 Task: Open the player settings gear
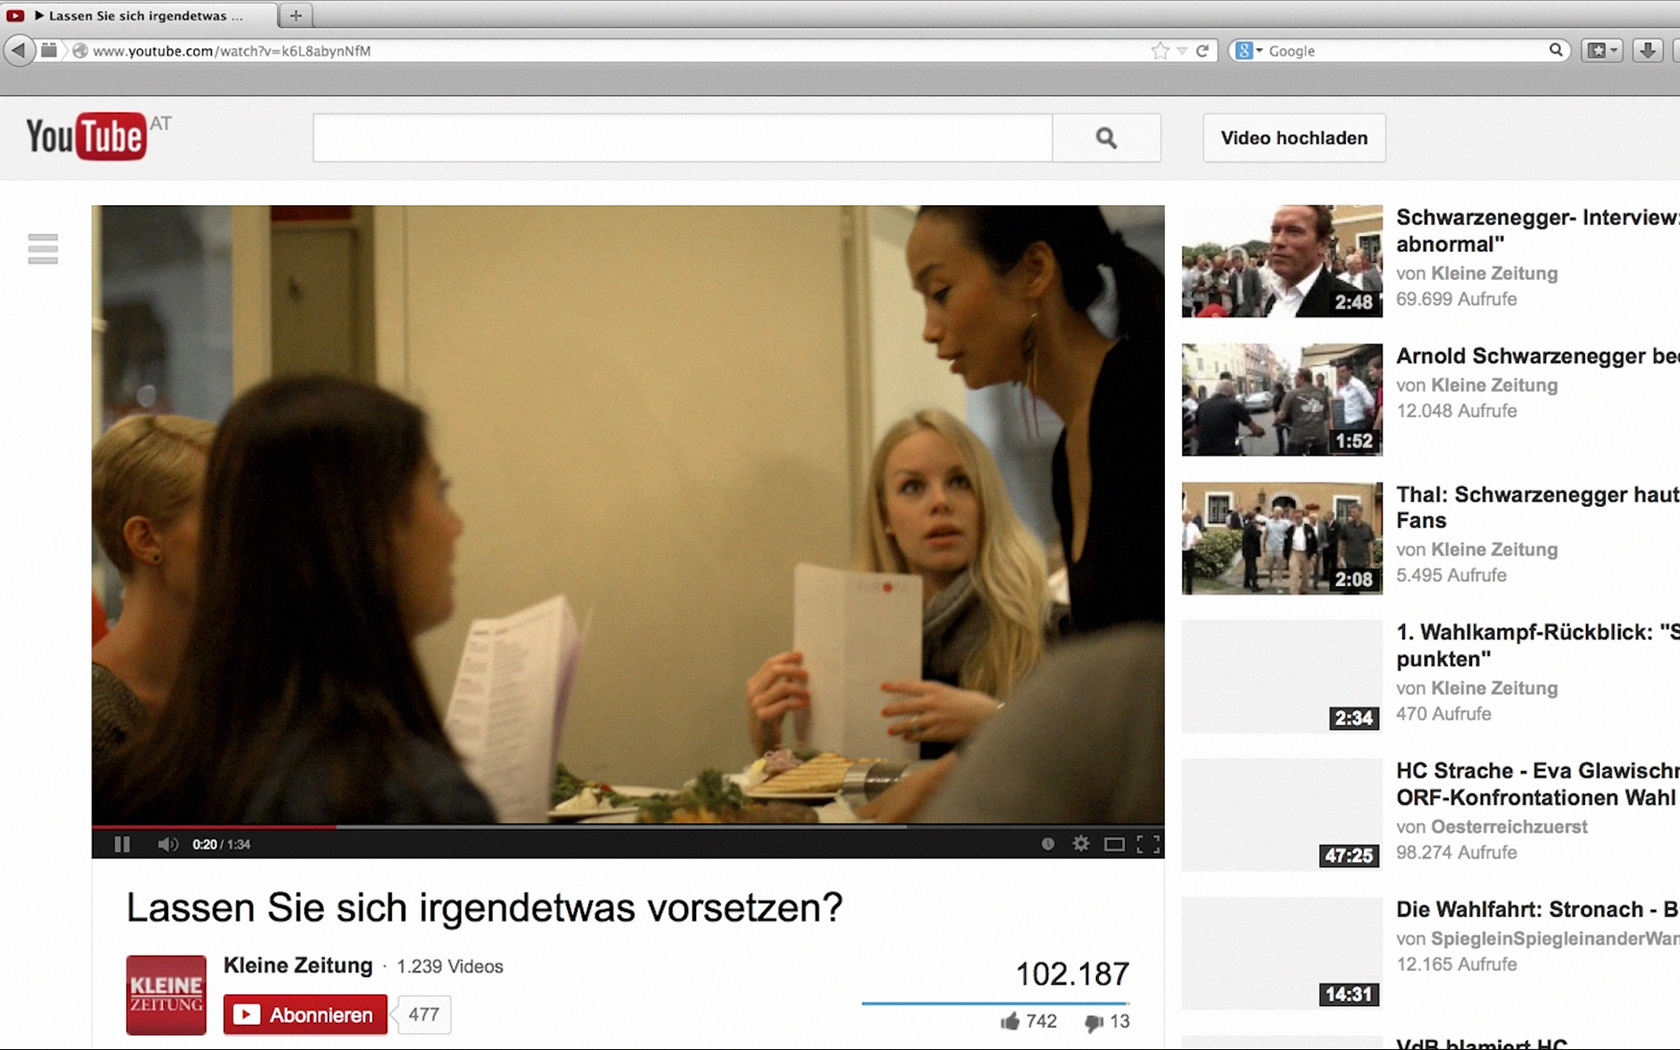[x=1081, y=844]
